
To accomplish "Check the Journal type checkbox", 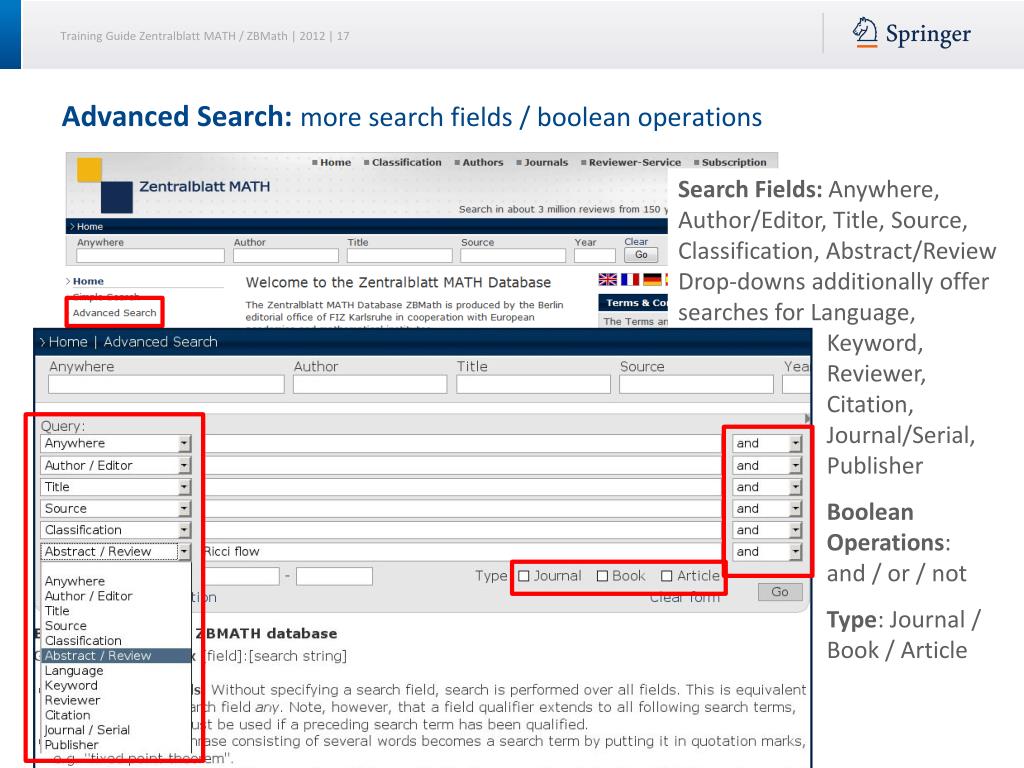I will (524, 576).
